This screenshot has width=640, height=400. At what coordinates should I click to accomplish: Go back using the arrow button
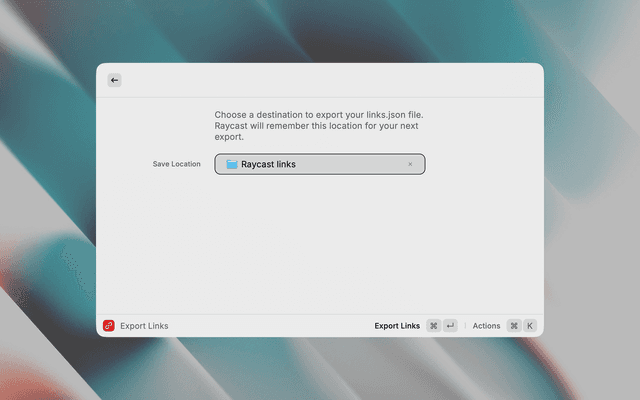click(114, 80)
